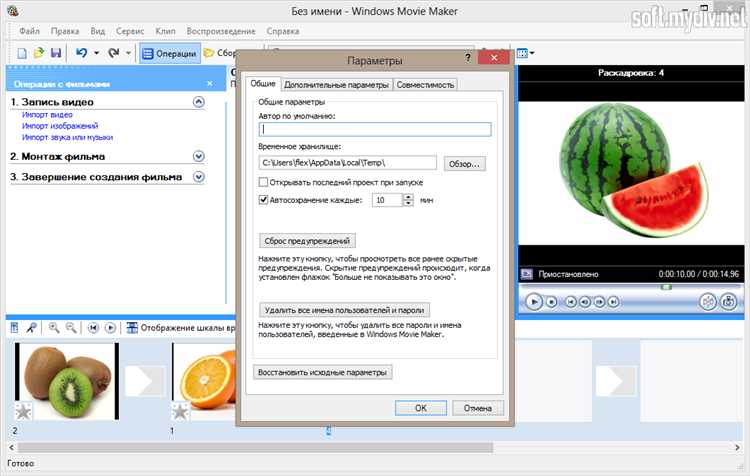The height and width of the screenshot is (476, 750).
Task: Switch to the Совместимость tab
Action: pos(425,85)
